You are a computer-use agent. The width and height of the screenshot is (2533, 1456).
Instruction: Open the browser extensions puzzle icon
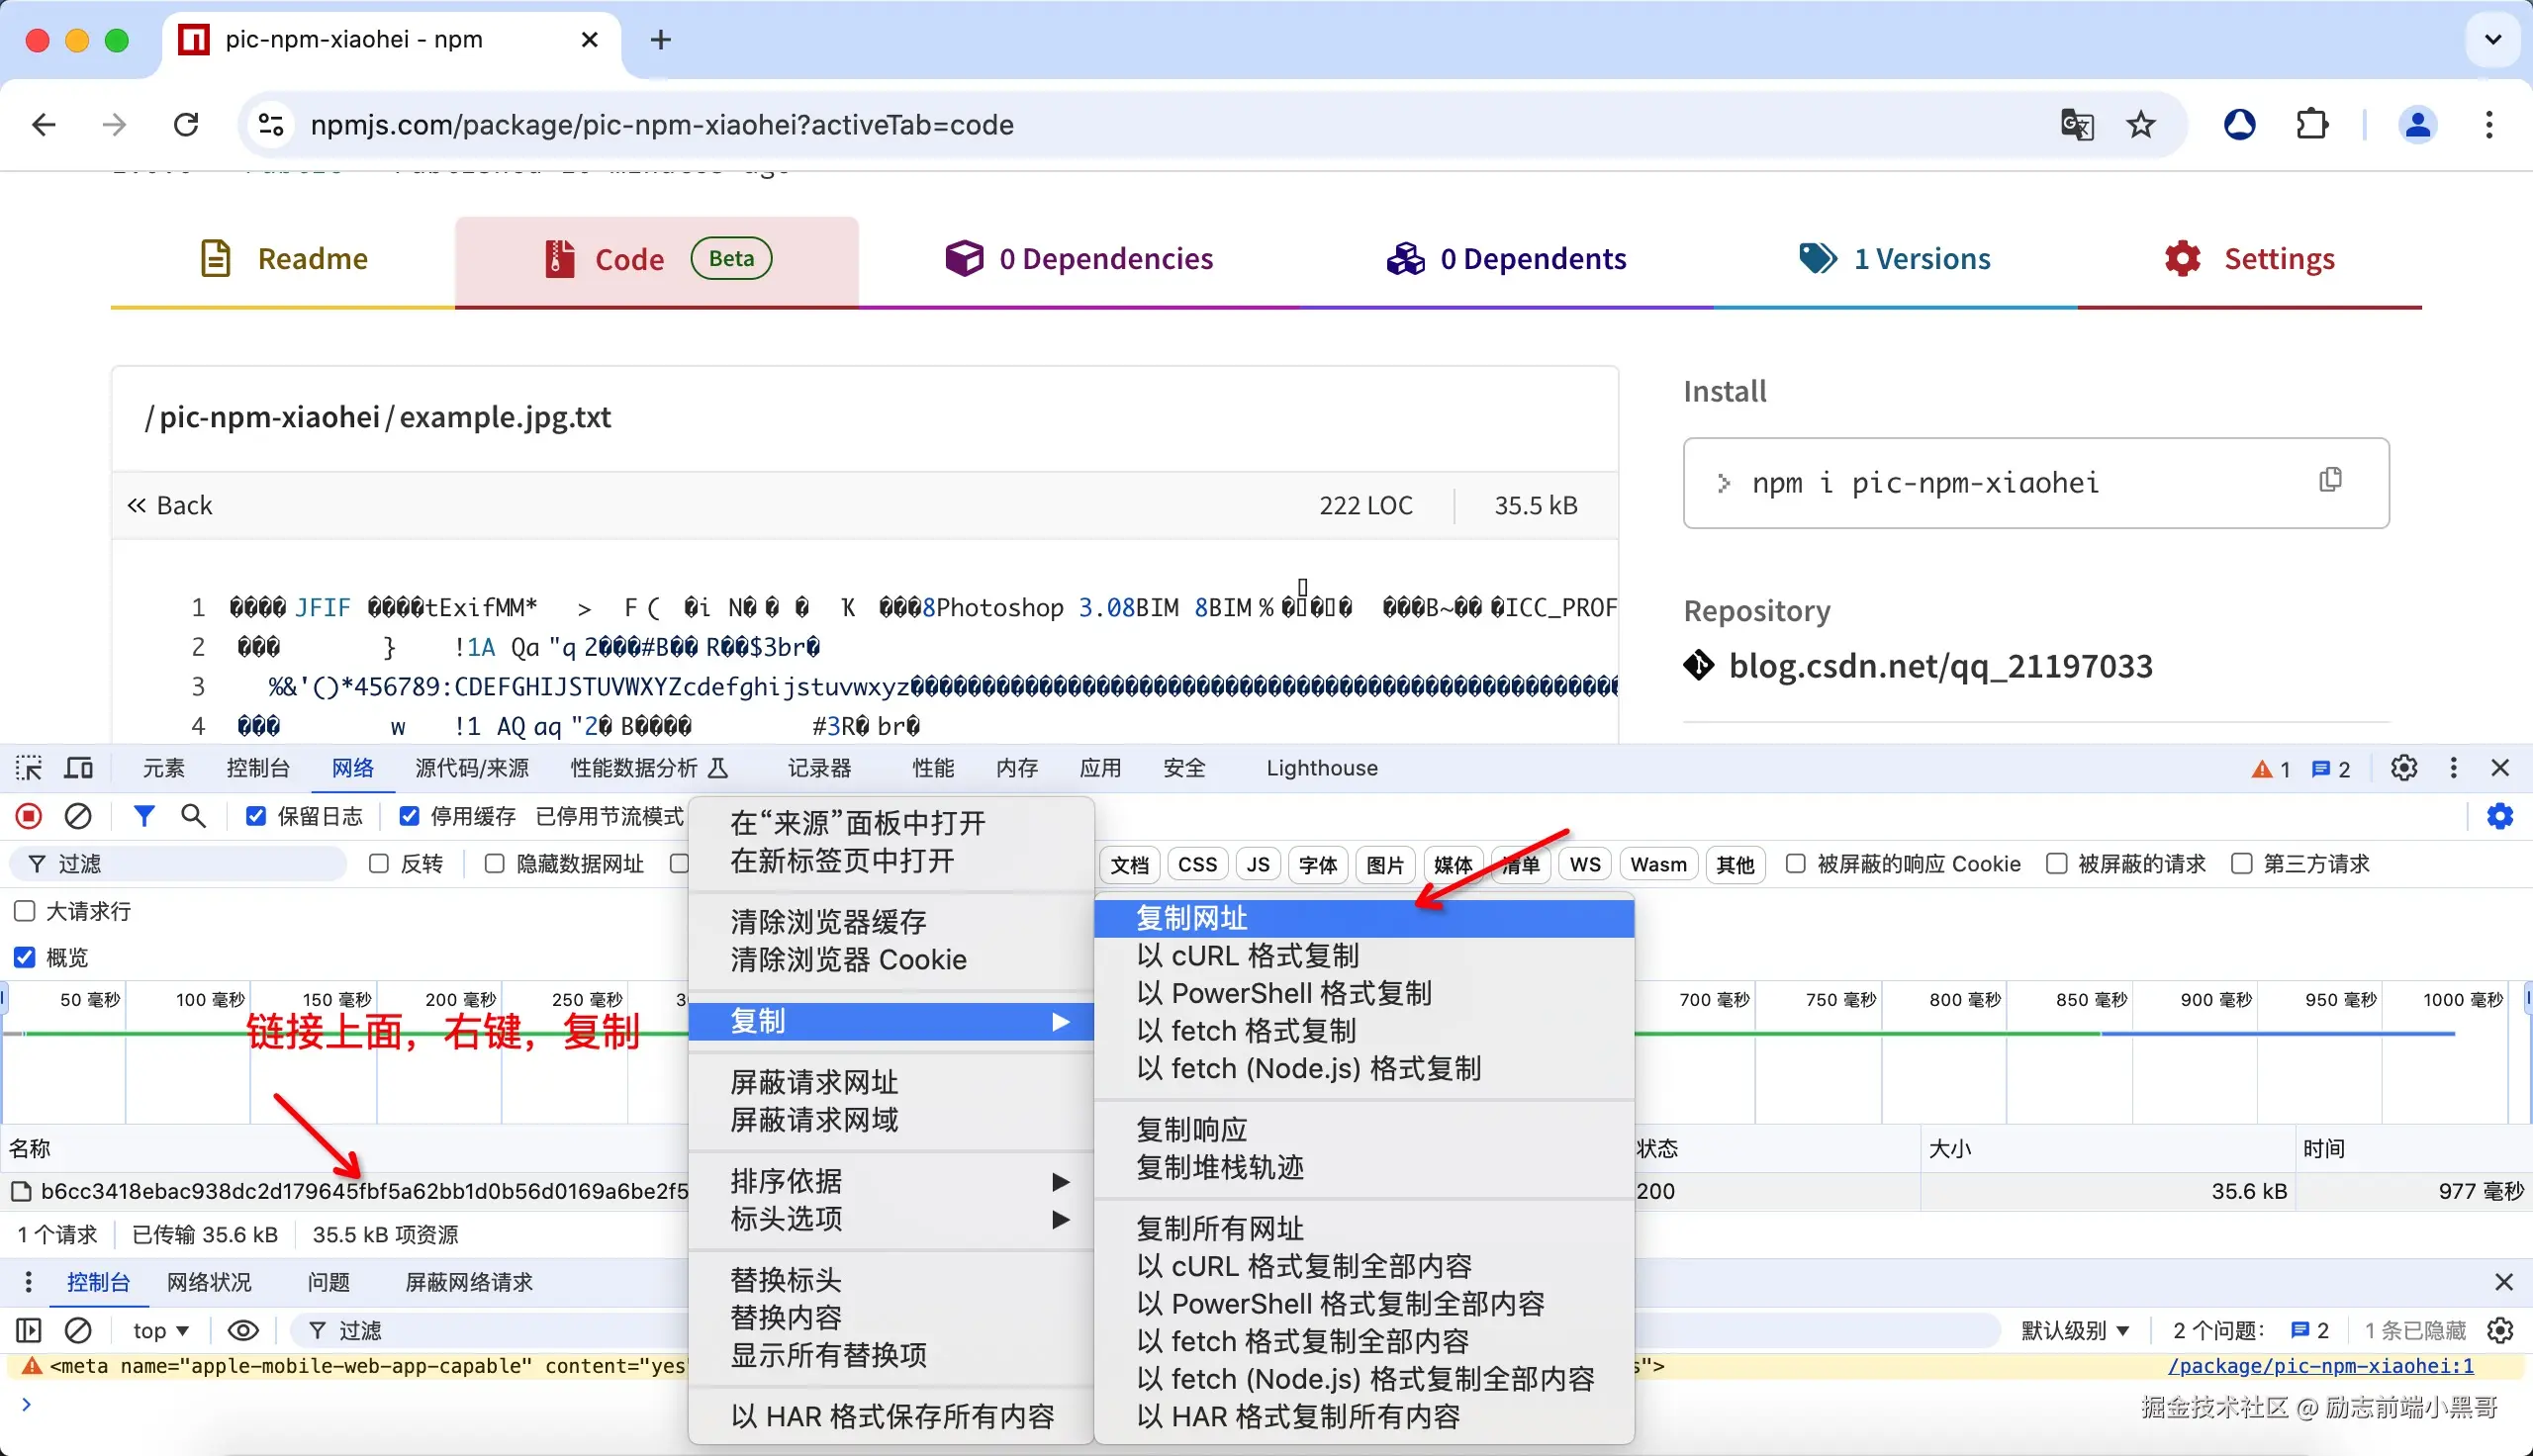[2312, 124]
